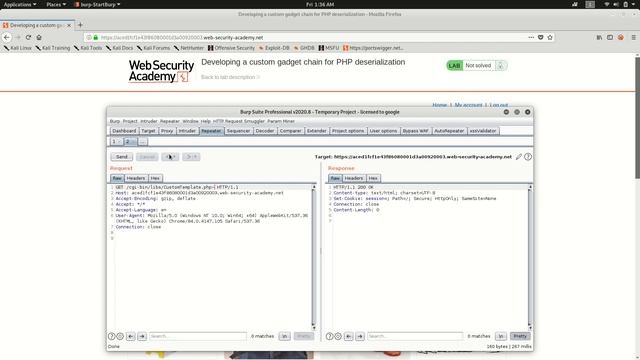Screen dimensions: 640x360
Task: Click the padlock icon in the address bar
Action: (x=96, y=37)
